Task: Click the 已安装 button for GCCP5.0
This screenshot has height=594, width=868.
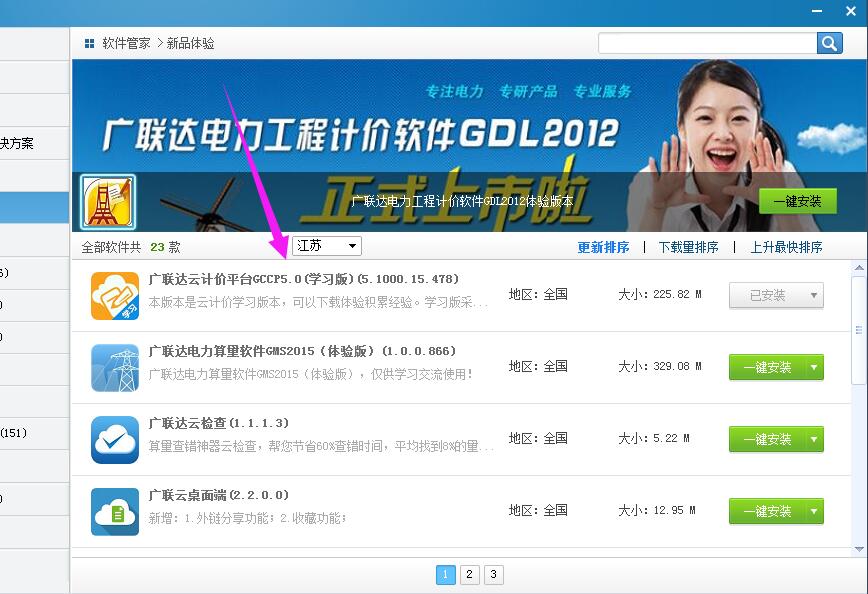Action: point(767,295)
